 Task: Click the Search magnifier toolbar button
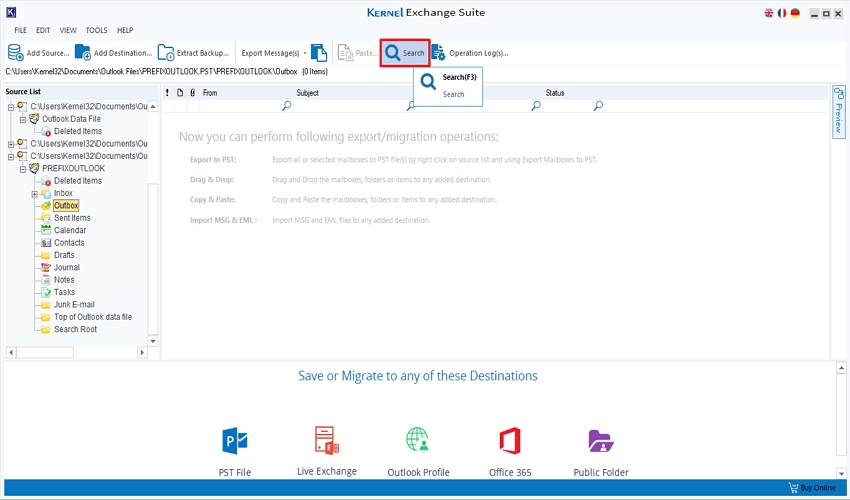pyautogui.click(x=405, y=53)
